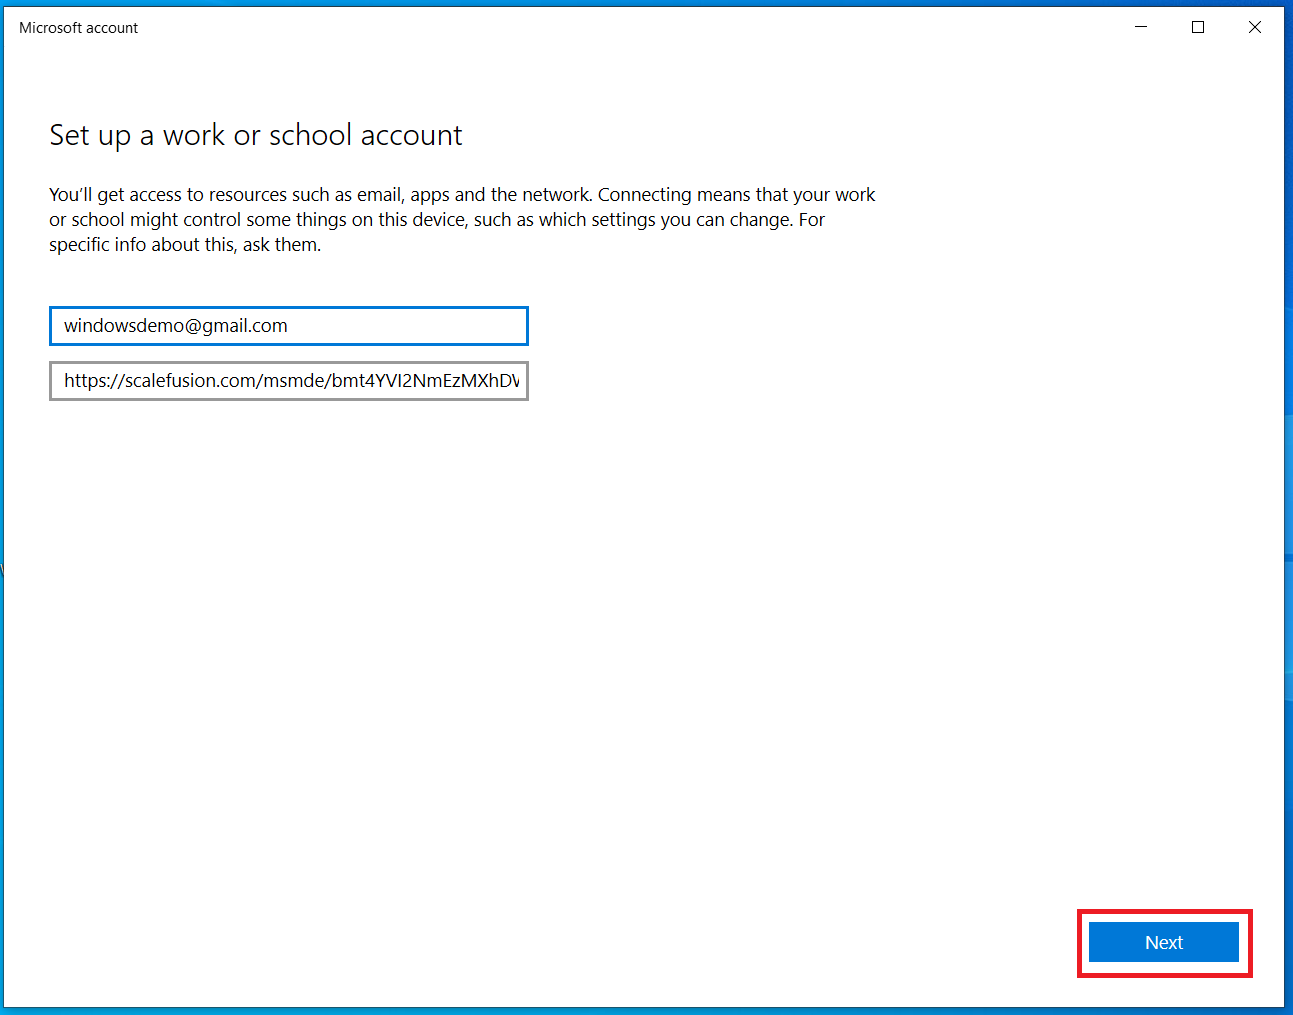Image resolution: width=1293 pixels, height=1015 pixels.
Task: Focus the windowsdemo@gmail.com email field
Action: point(289,326)
